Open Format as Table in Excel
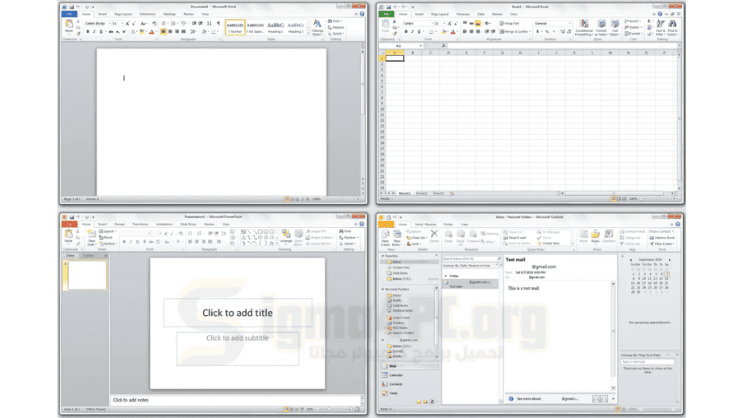The height and width of the screenshot is (418, 743). pos(601,28)
